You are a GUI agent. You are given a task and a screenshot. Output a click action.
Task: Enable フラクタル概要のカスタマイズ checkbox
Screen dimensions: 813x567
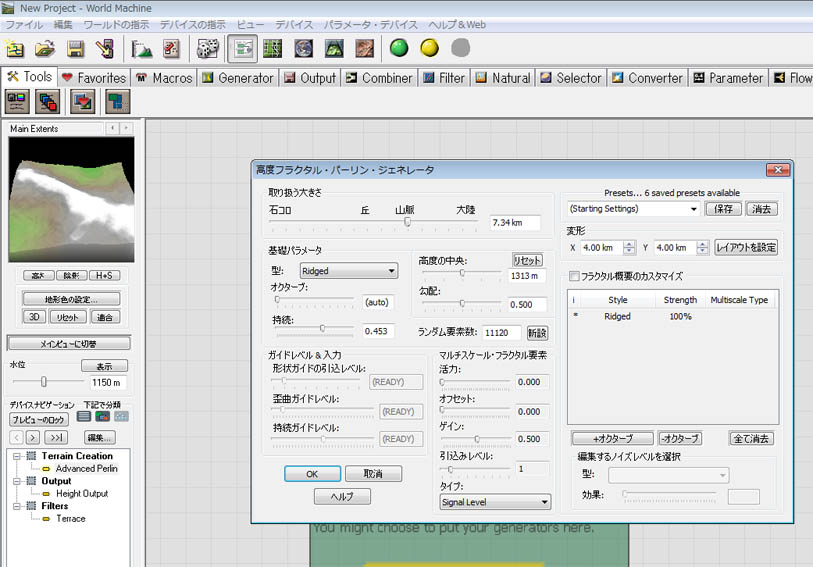574,276
